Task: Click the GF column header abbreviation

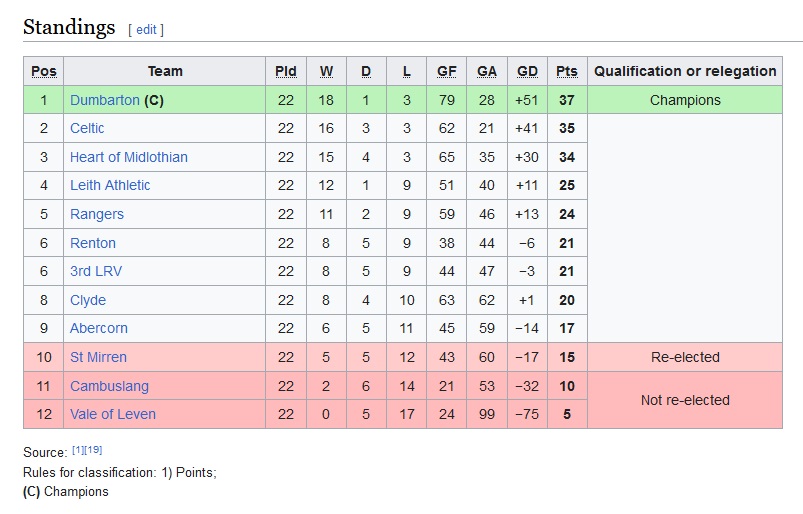Action: (447, 71)
